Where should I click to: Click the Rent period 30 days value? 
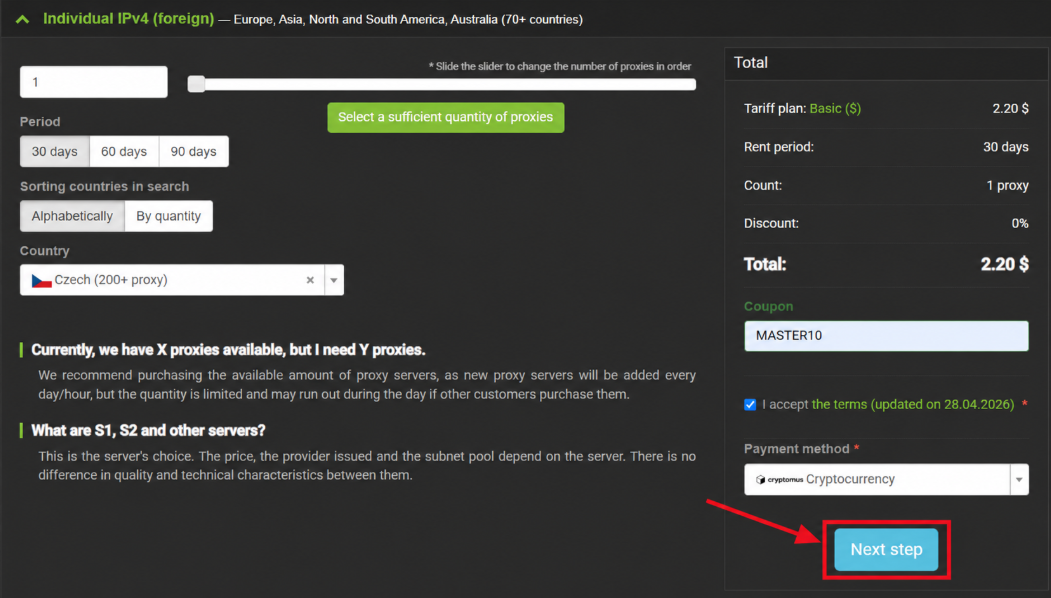pos(1006,147)
